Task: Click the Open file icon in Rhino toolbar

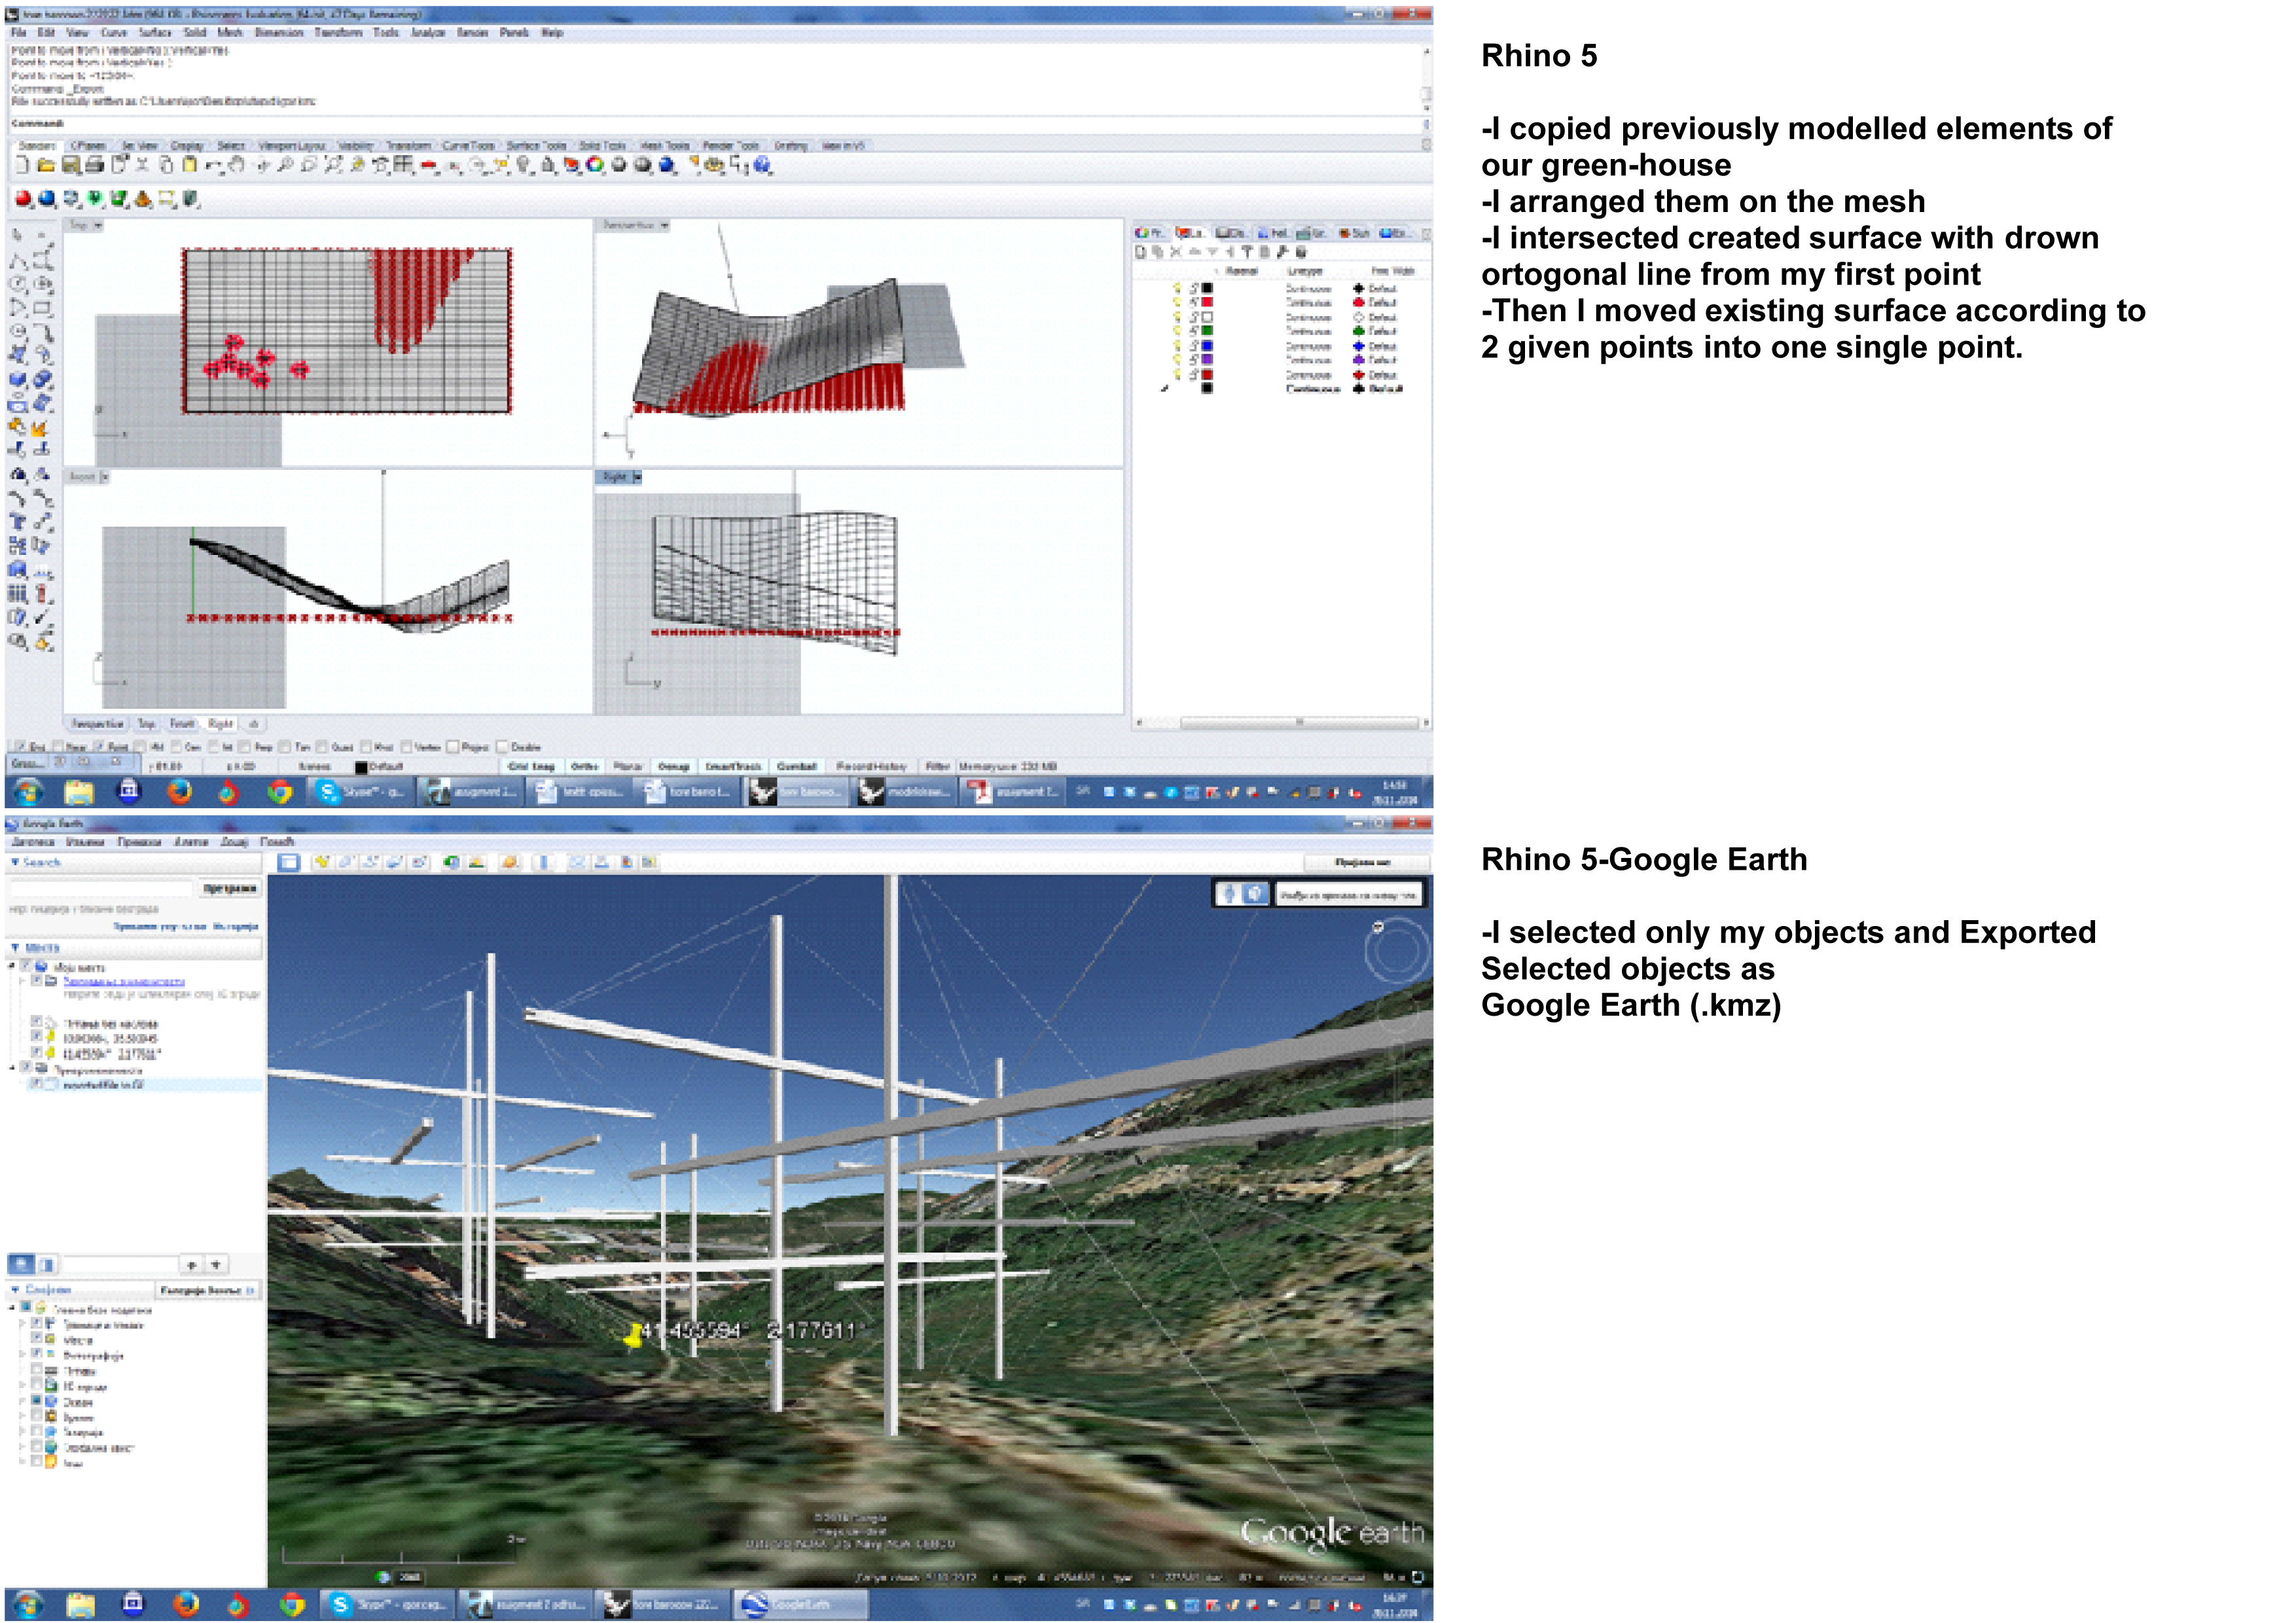Action: (46, 166)
